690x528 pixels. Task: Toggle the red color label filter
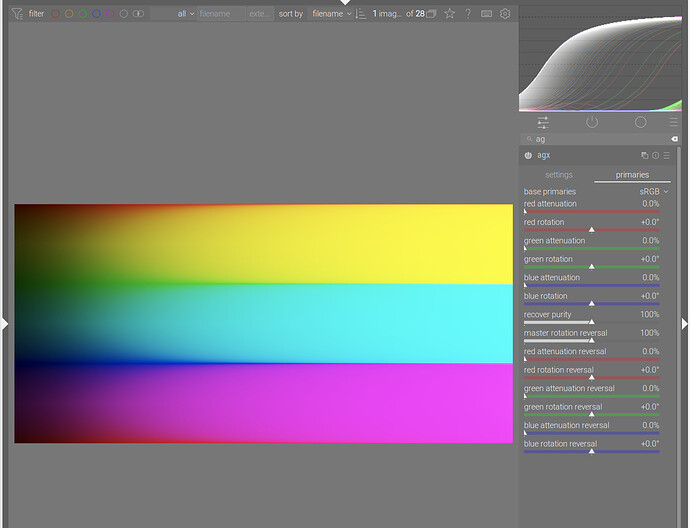[55, 14]
